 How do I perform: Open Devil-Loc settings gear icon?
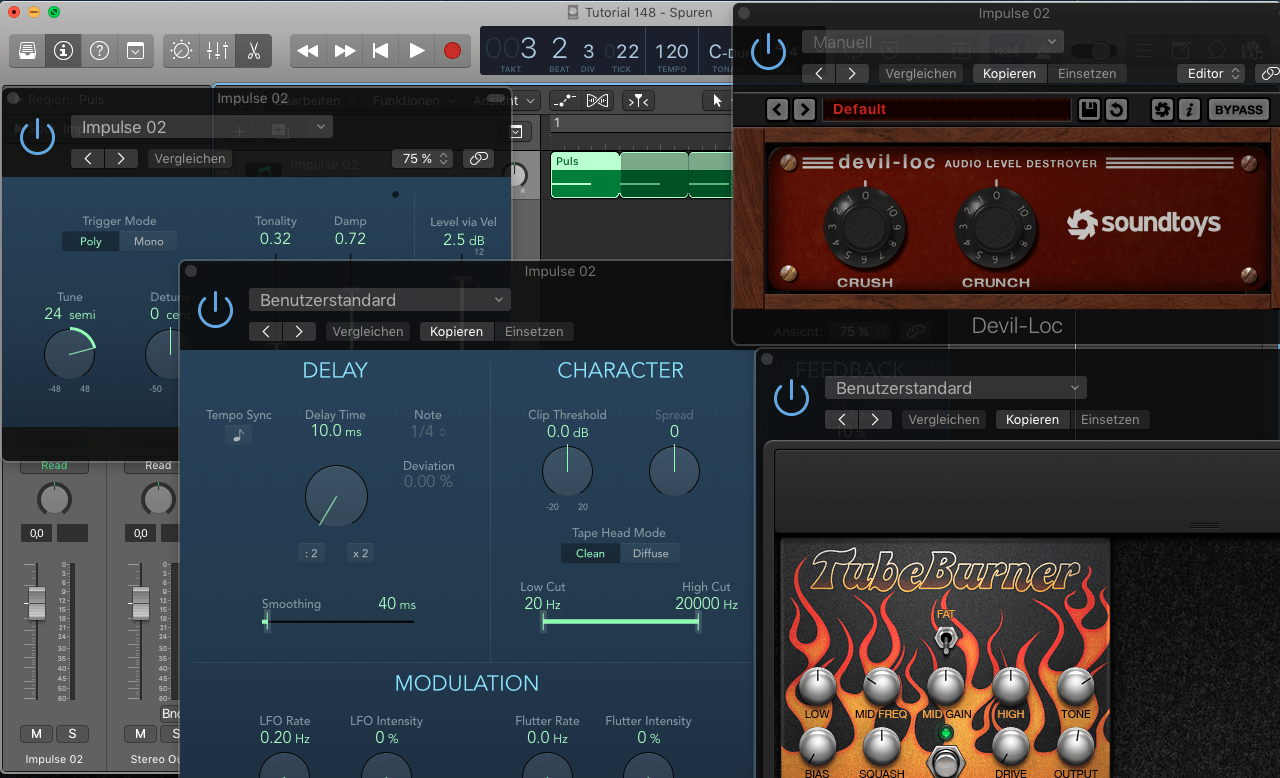point(1162,109)
